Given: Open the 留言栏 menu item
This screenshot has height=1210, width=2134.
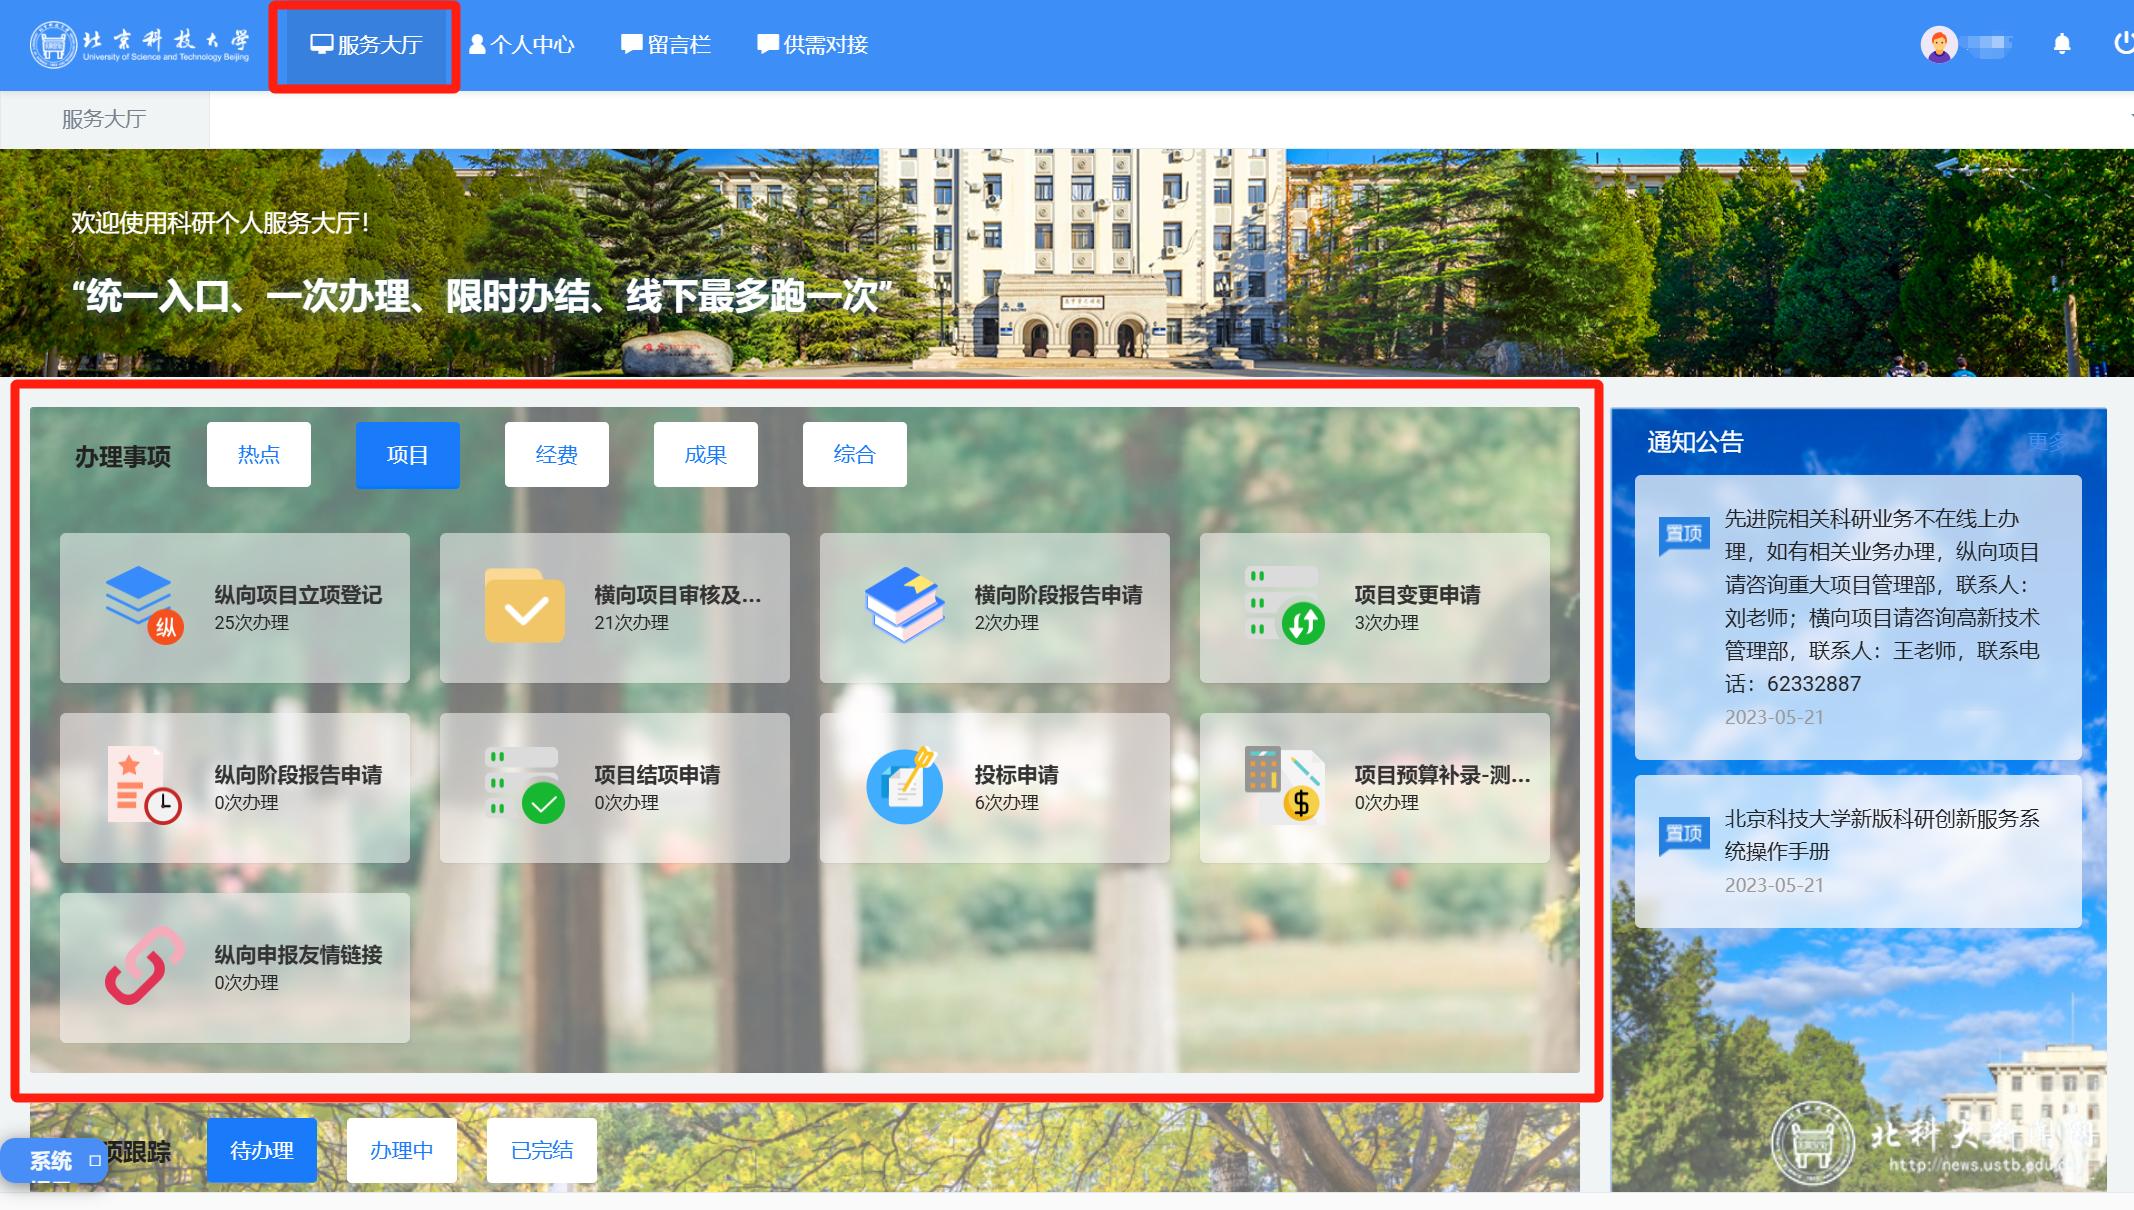Looking at the screenshot, I should click(x=666, y=45).
